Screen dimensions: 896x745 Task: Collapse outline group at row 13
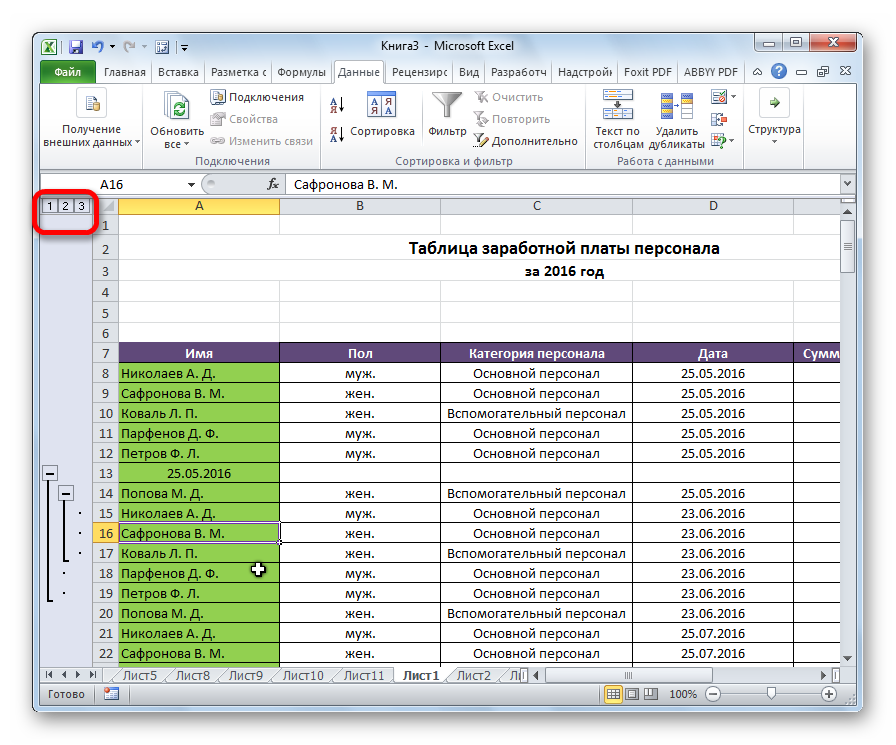click(49, 473)
